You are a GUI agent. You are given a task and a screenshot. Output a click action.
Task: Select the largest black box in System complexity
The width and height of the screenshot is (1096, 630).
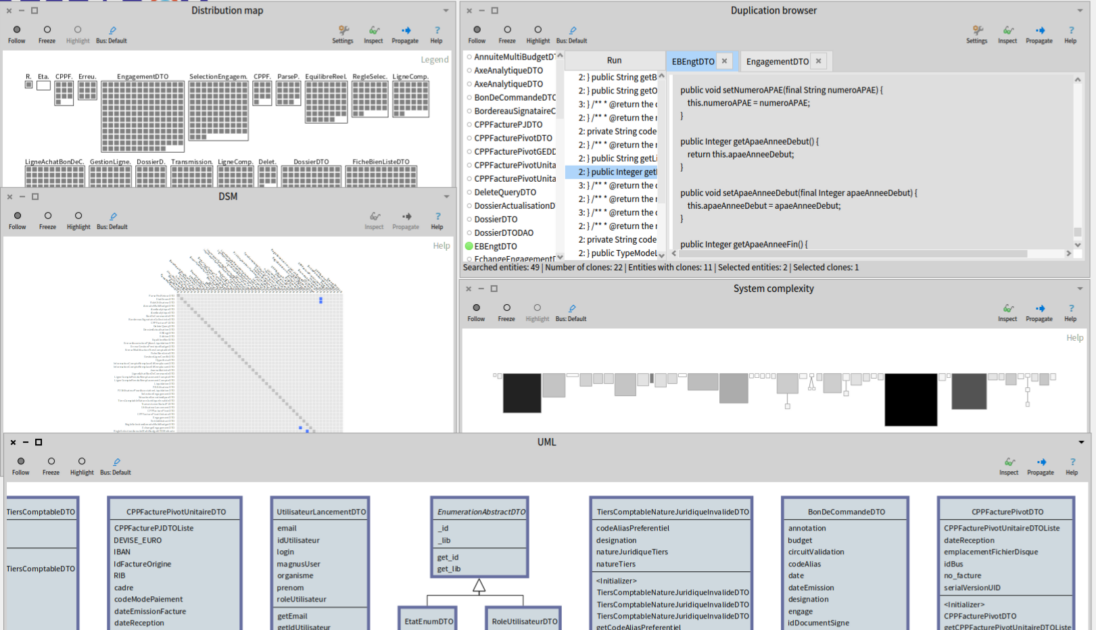(911, 399)
